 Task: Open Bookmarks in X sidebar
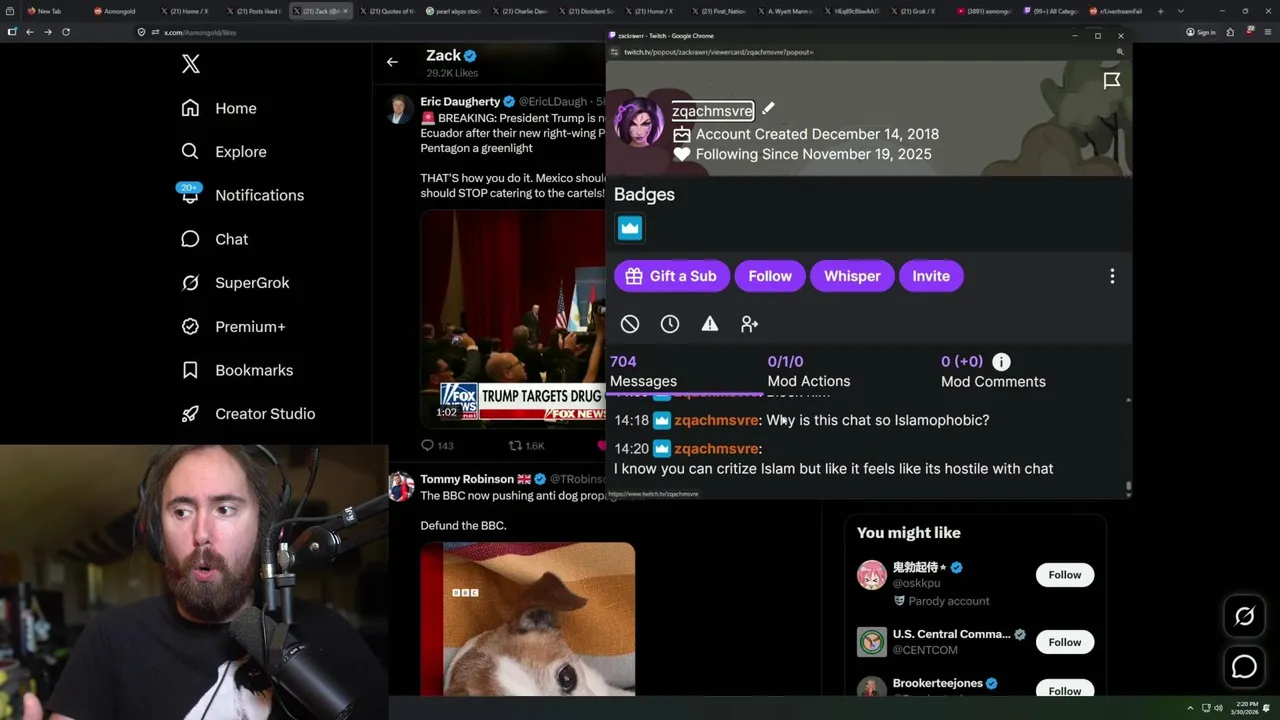pos(237,370)
